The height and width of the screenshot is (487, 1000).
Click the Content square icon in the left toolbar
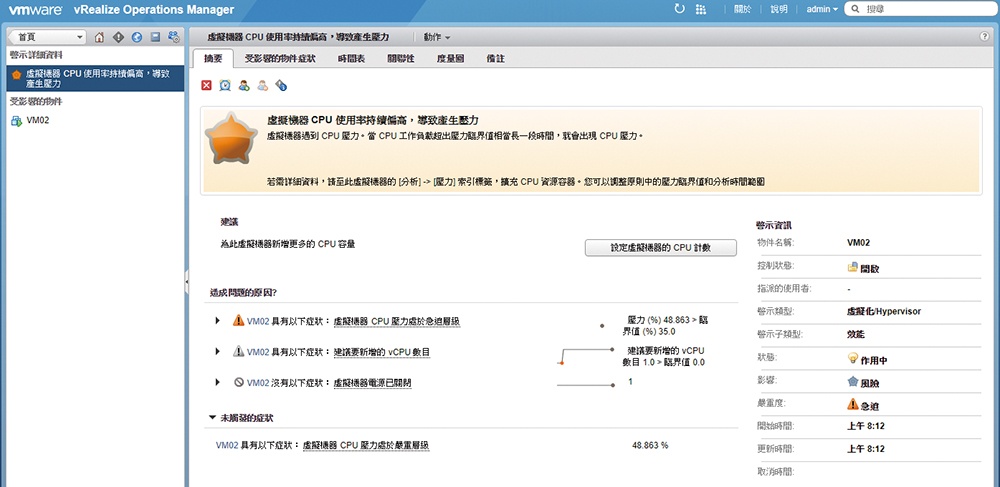pos(155,37)
